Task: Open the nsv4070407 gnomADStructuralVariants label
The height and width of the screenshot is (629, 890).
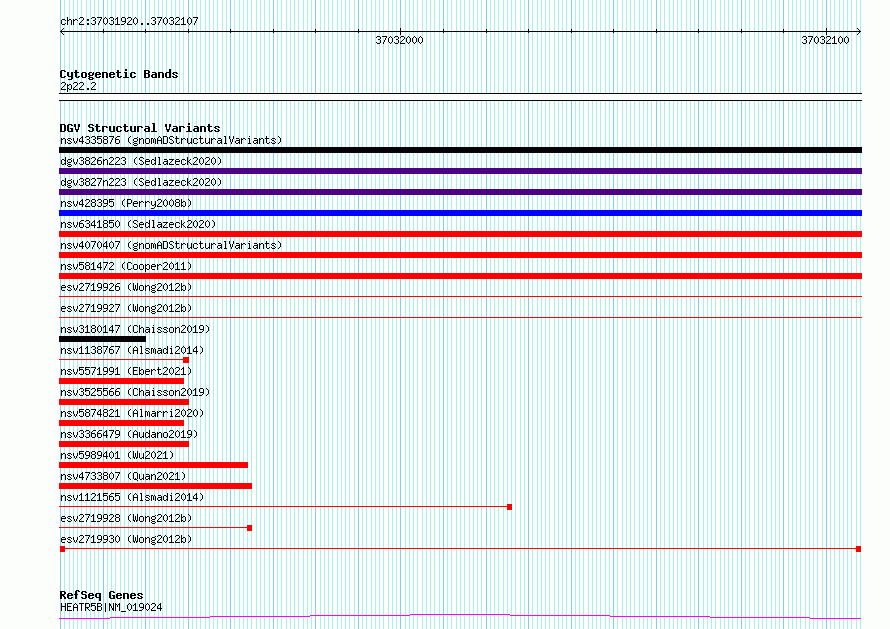Action: tap(171, 245)
